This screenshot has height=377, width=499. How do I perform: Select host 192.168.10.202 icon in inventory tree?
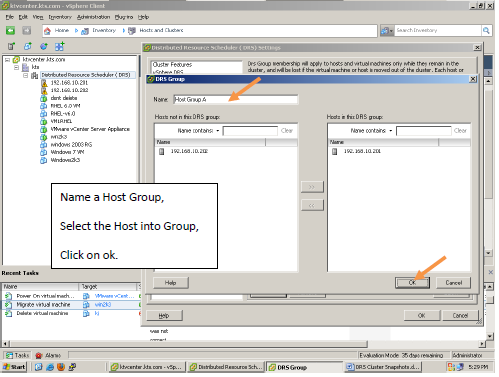click(44, 90)
